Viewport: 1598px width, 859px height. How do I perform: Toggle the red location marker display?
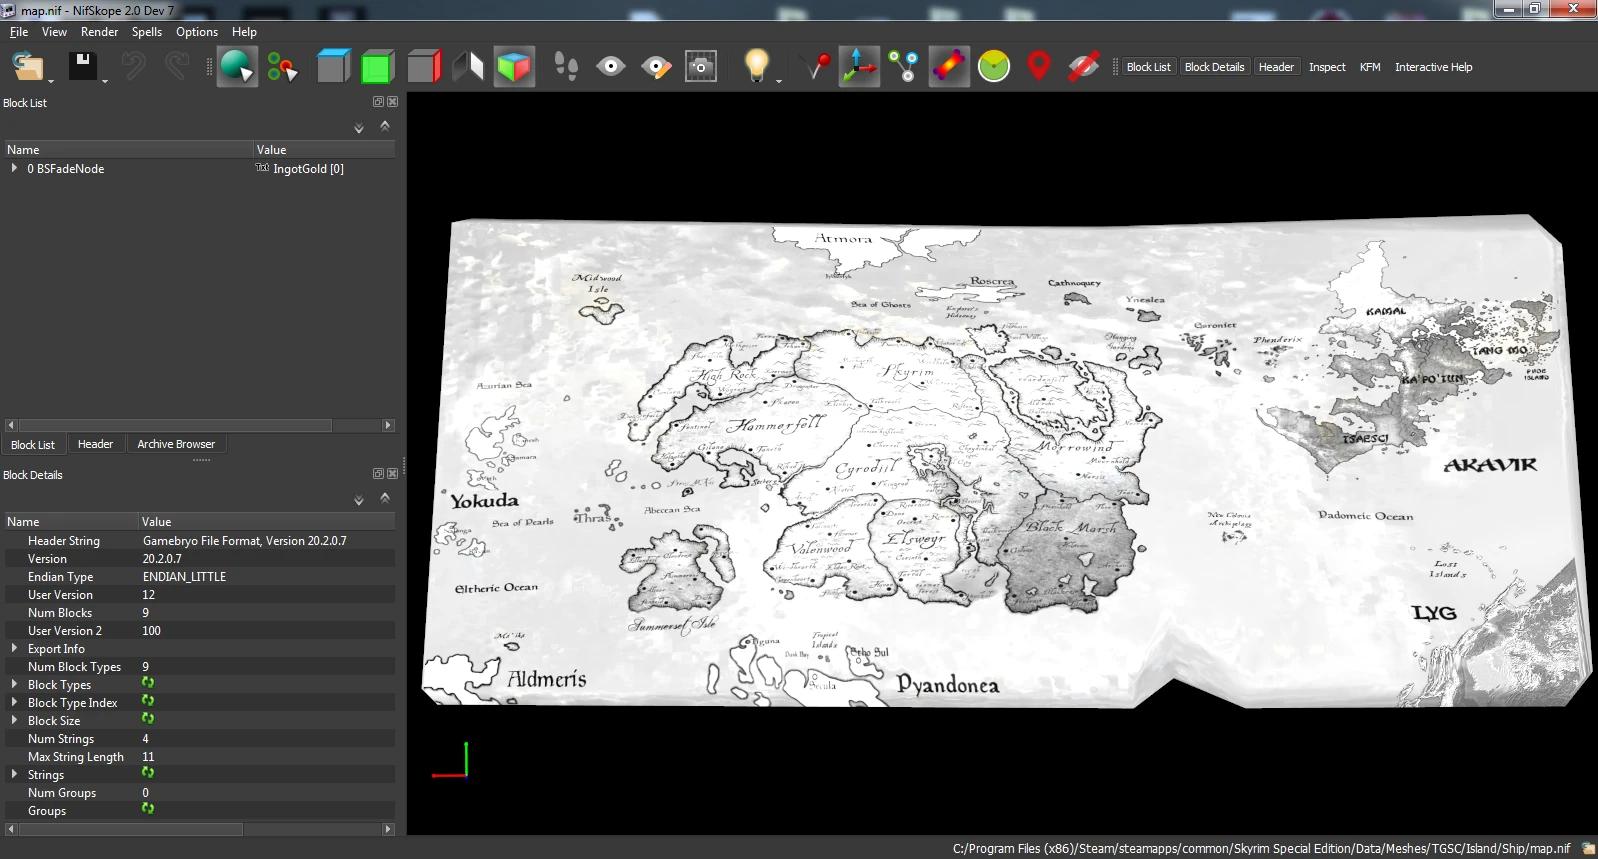(1039, 67)
